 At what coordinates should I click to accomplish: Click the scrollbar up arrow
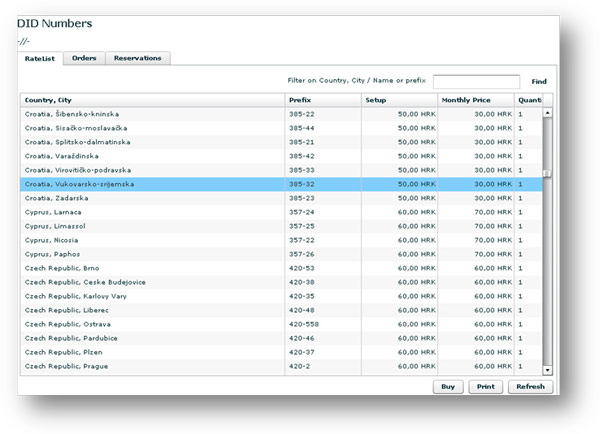[548, 113]
